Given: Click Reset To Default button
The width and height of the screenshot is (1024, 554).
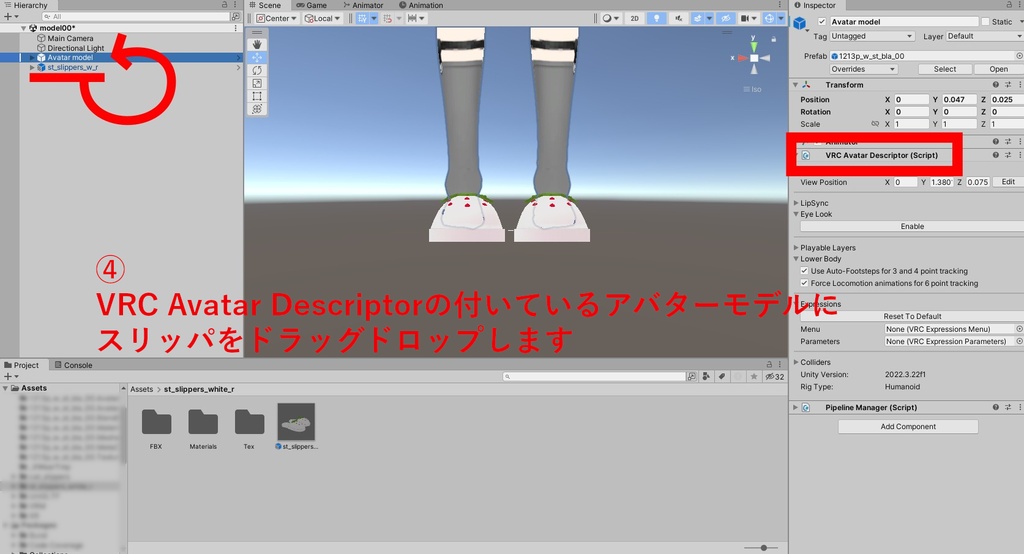Looking at the screenshot, I should coord(912,316).
